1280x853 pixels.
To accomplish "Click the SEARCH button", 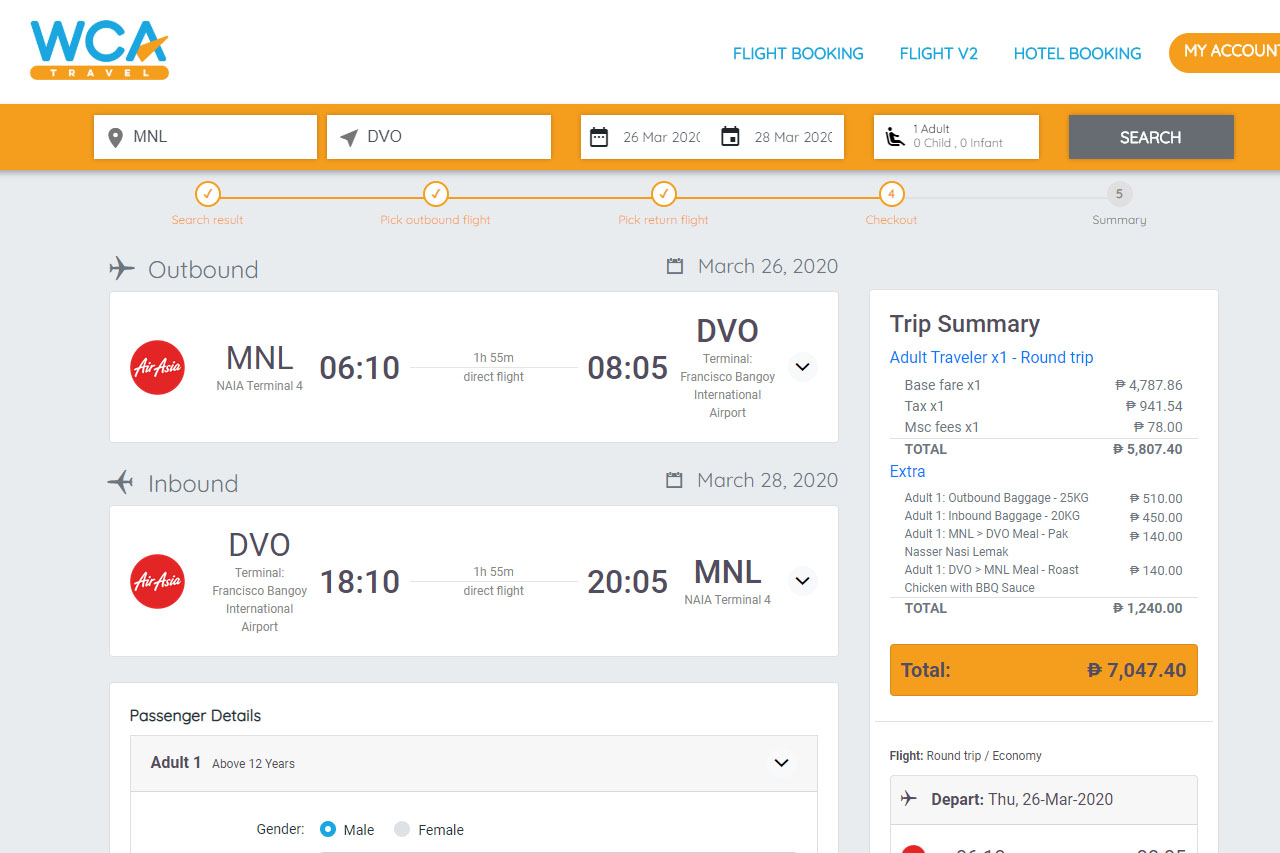I will (1151, 137).
